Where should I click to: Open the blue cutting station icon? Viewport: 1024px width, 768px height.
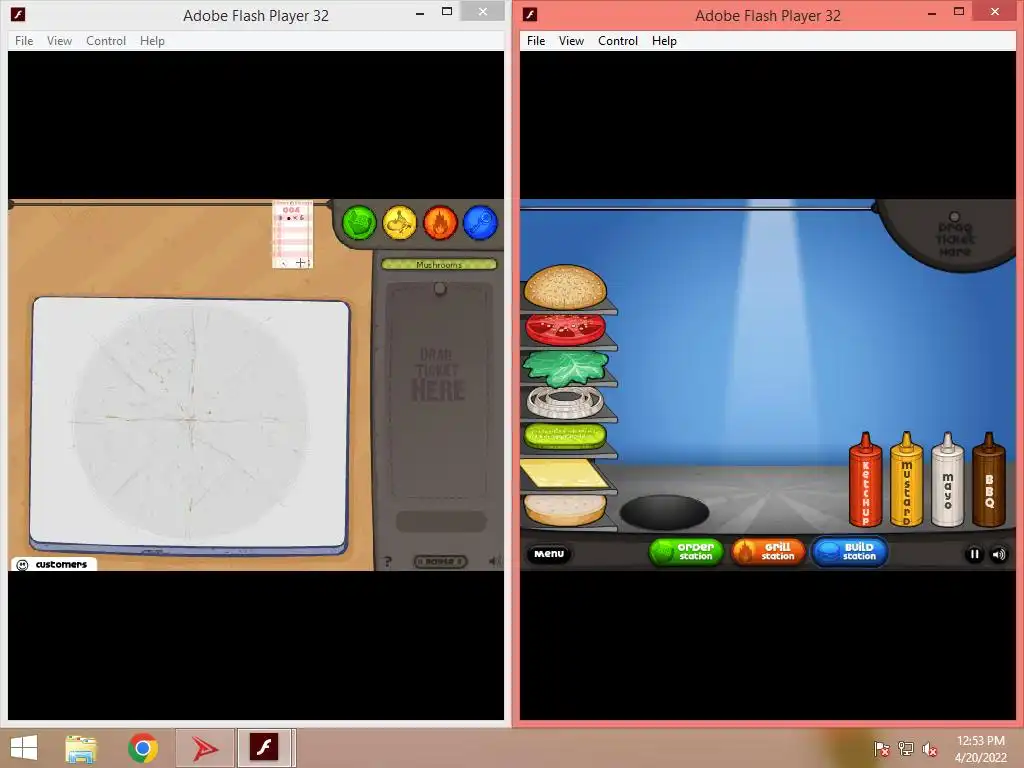pyautogui.click(x=481, y=223)
